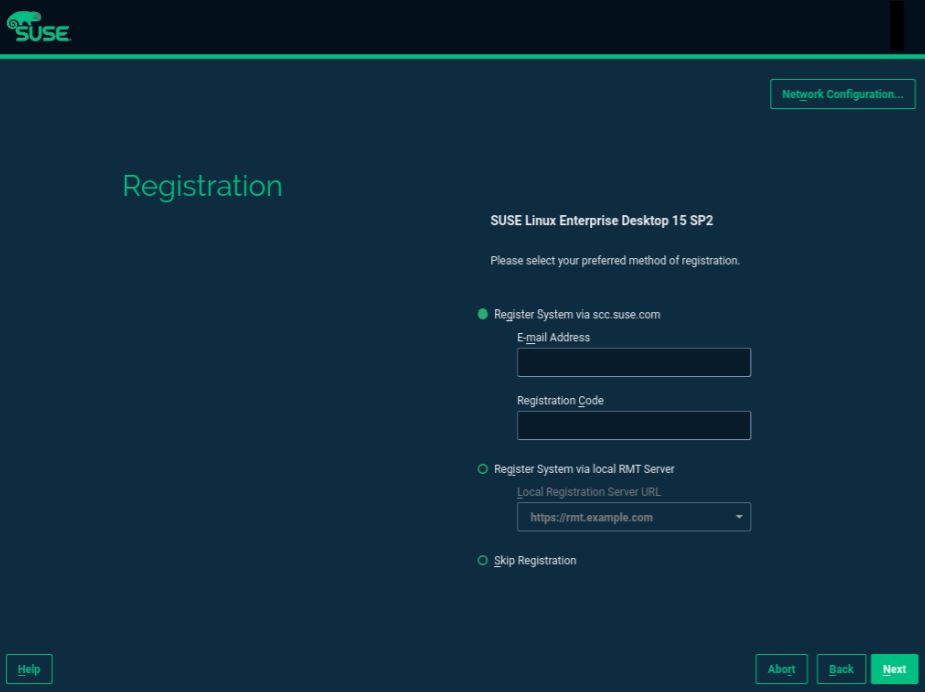Image resolution: width=925 pixels, height=692 pixels.
Task: Click the preferred method of registration text
Action: (x=614, y=261)
